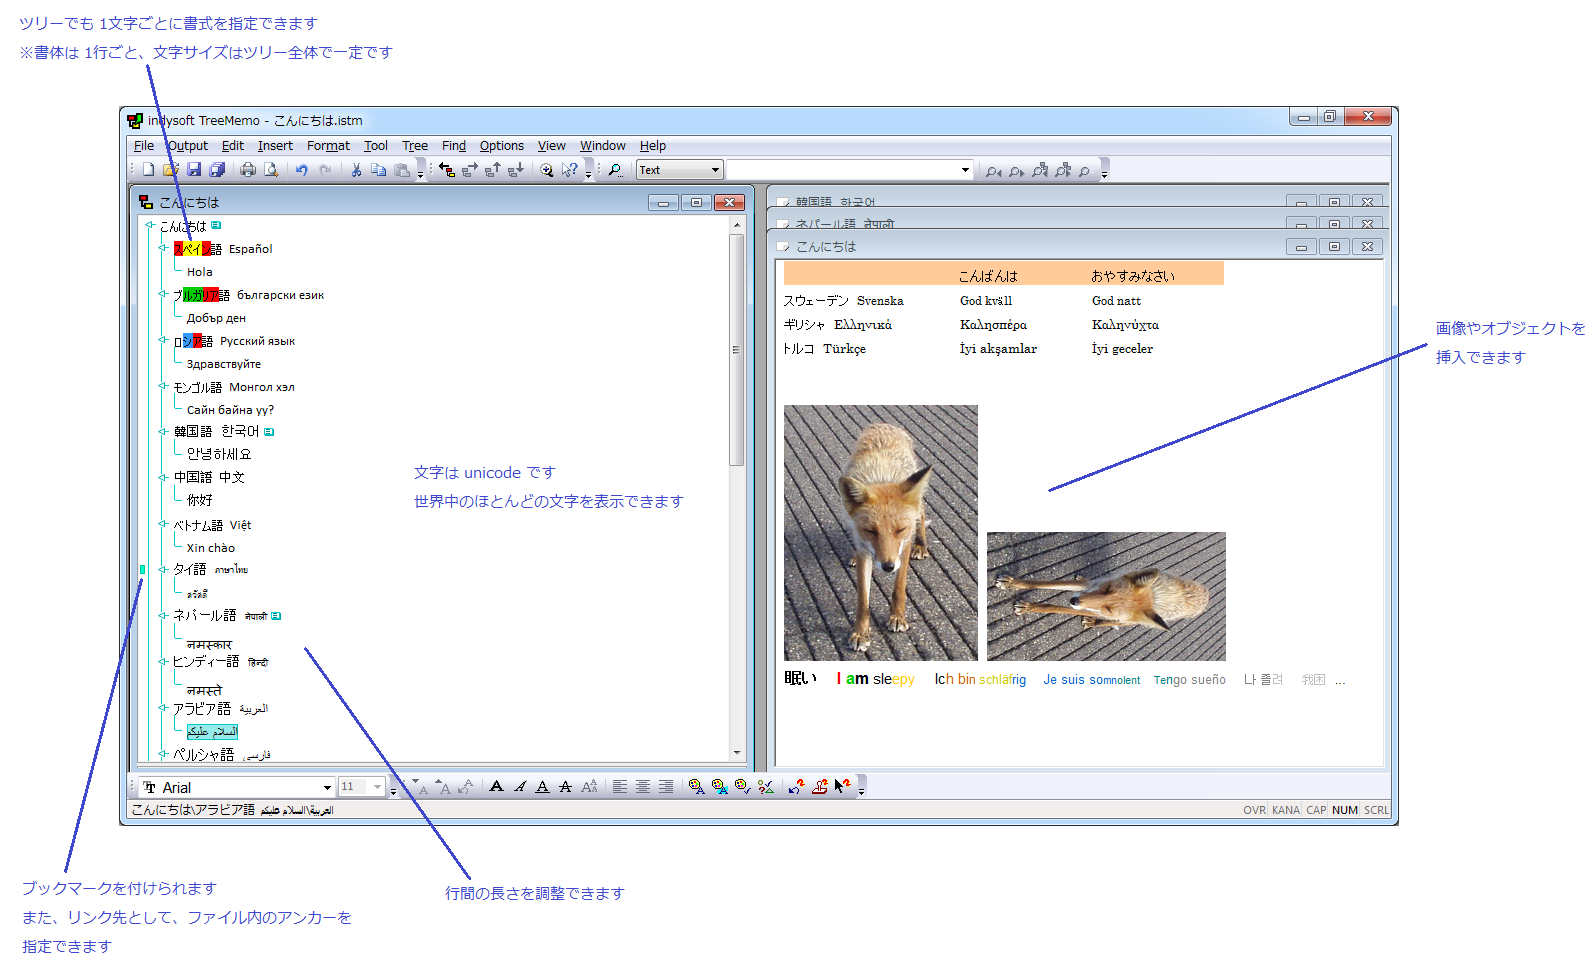
Task: Maximize the こんにちは tree child window
Action: pyautogui.click(x=696, y=202)
